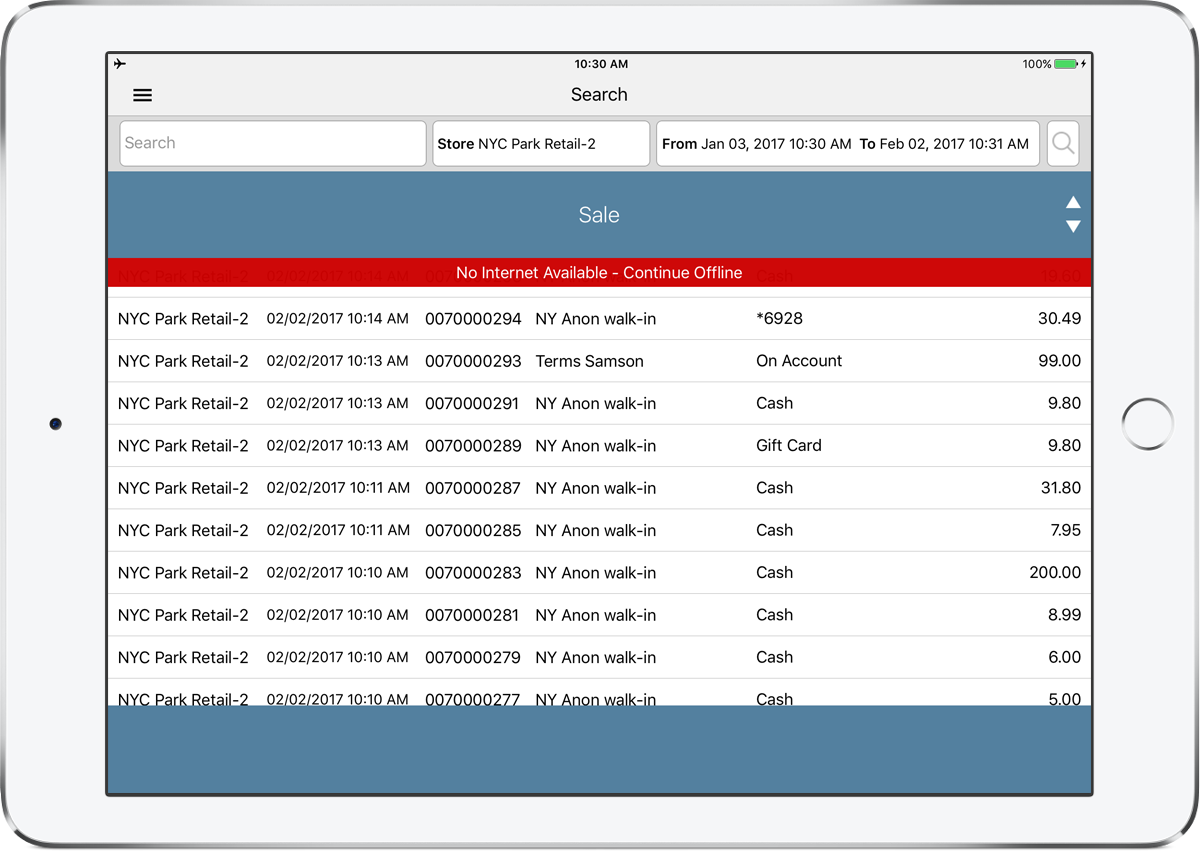This screenshot has width=1200, height=851.
Task: Click the 10:30 AM clock in status bar
Action: pyautogui.click(x=601, y=64)
